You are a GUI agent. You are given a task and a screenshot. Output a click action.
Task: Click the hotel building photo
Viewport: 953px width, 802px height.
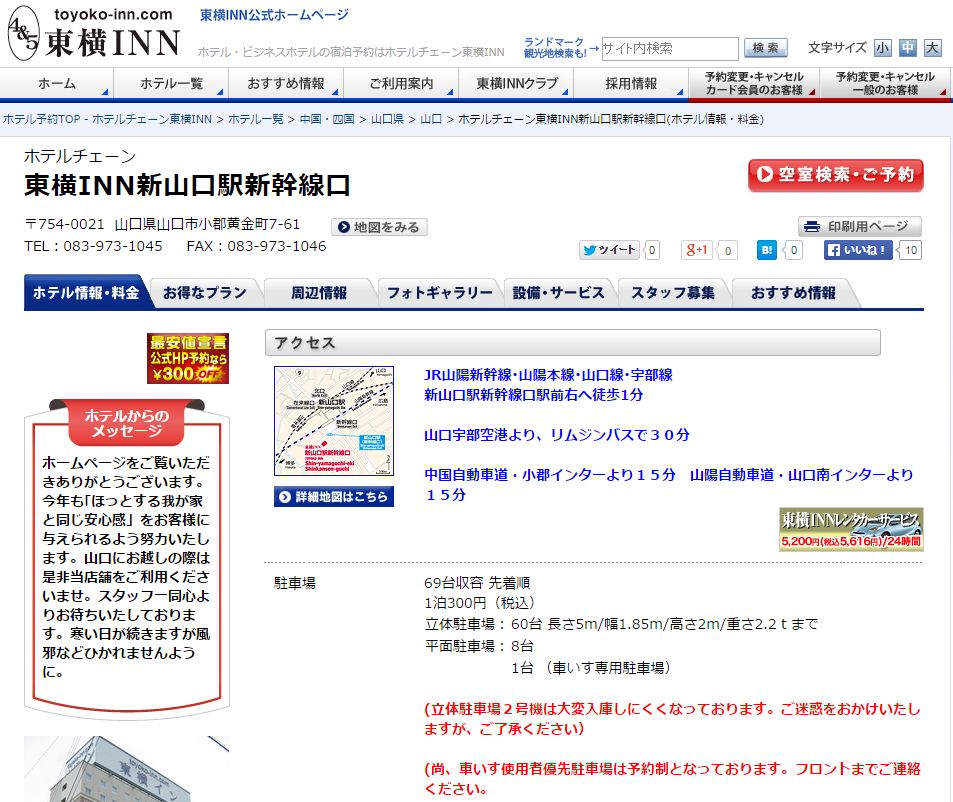126,769
